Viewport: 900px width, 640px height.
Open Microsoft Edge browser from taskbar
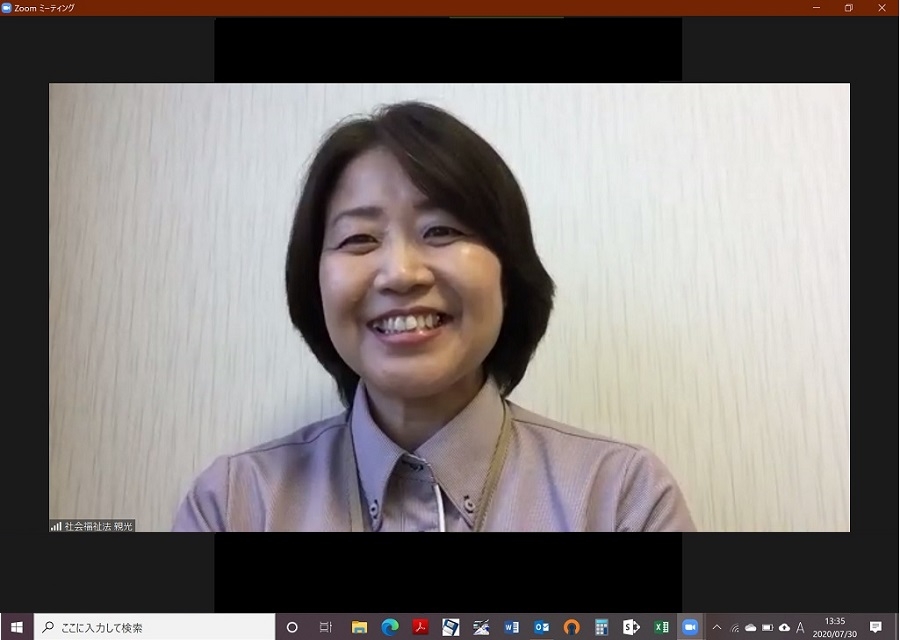(x=390, y=627)
